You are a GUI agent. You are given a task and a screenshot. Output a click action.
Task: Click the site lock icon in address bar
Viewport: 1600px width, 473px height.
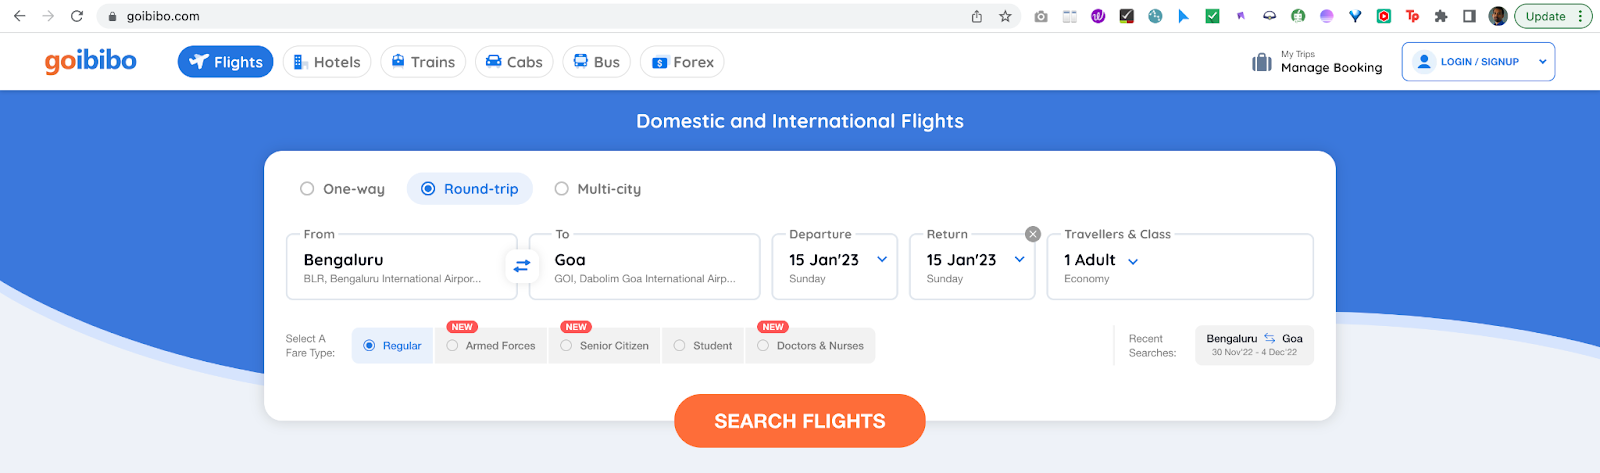[112, 16]
